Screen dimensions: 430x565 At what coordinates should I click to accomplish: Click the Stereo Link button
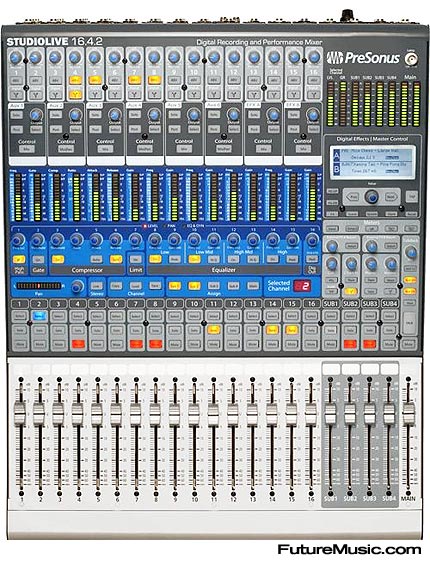[x=96, y=286]
